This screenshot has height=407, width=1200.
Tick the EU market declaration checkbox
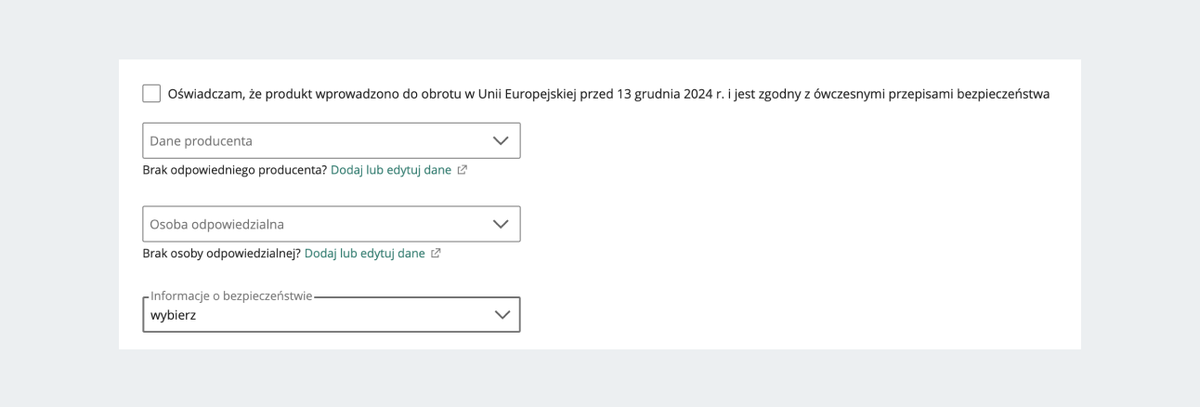(x=151, y=94)
